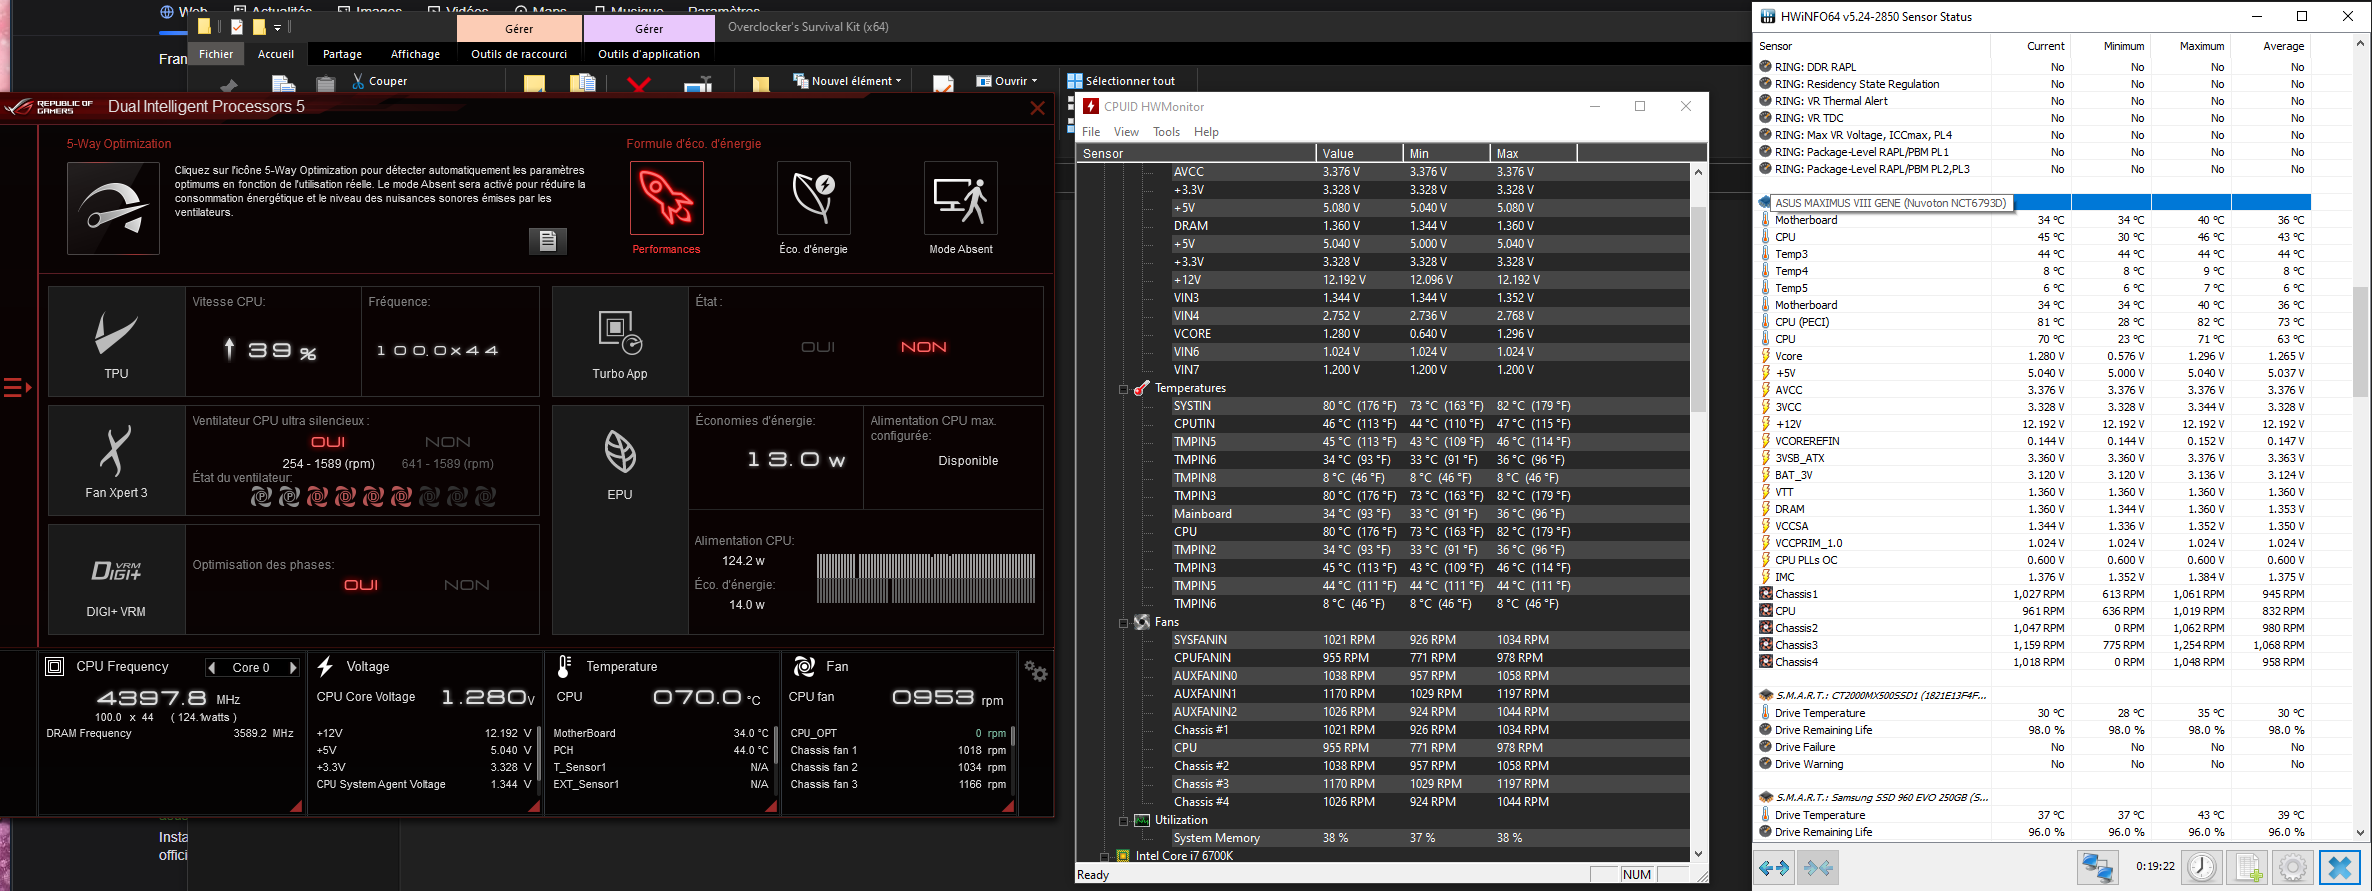Open Outils d'application ribbon tab
Screen dimensions: 2372x891
[x=648, y=54]
